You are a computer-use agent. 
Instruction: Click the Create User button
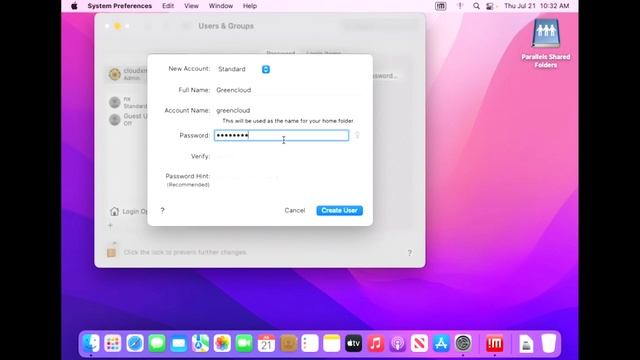pos(340,210)
